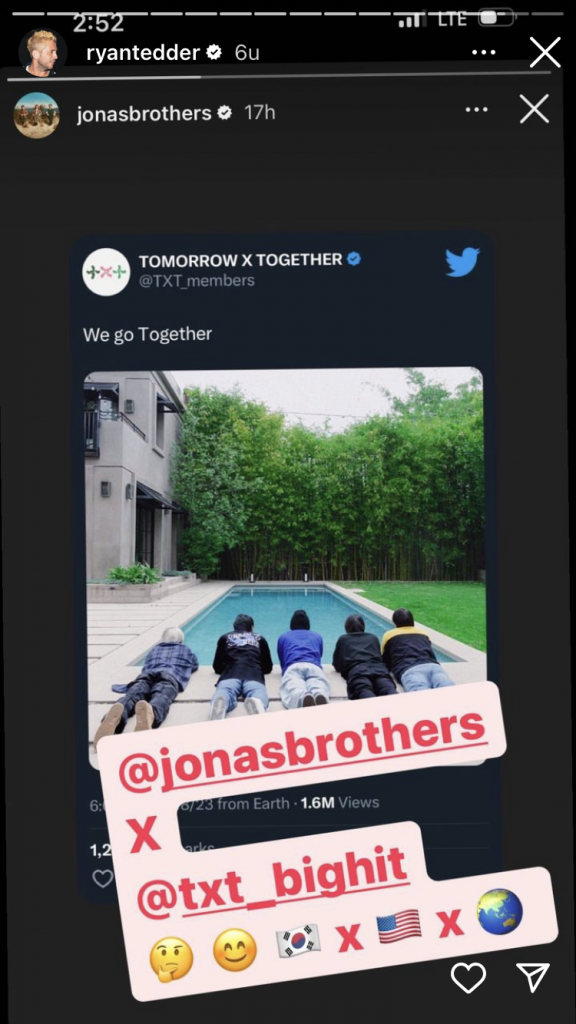The width and height of the screenshot is (576, 1024).
Task: Tap the tweet like heart outline
Action: click(103, 879)
